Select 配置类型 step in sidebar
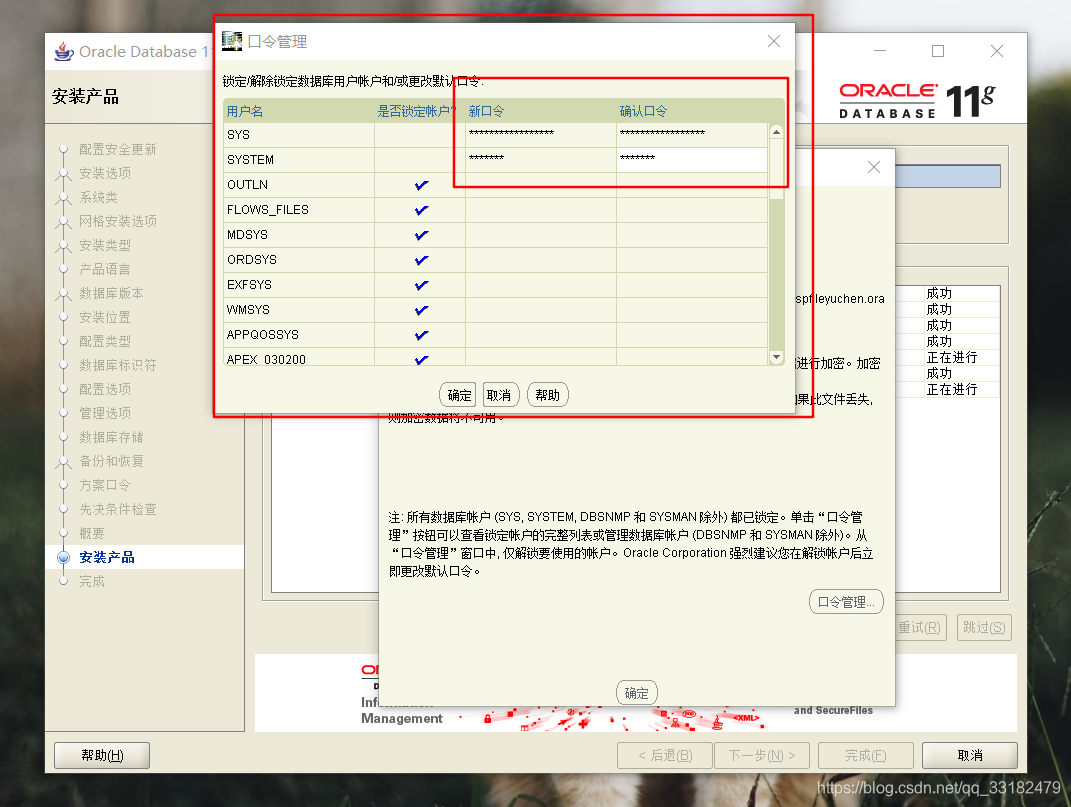This screenshot has height=807, width=1071. 105,341
